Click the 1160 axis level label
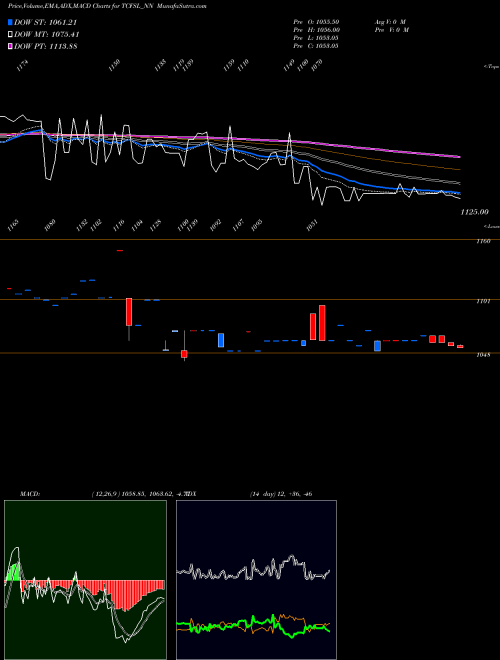Screen dimensions: 500x660 [484, 241]
